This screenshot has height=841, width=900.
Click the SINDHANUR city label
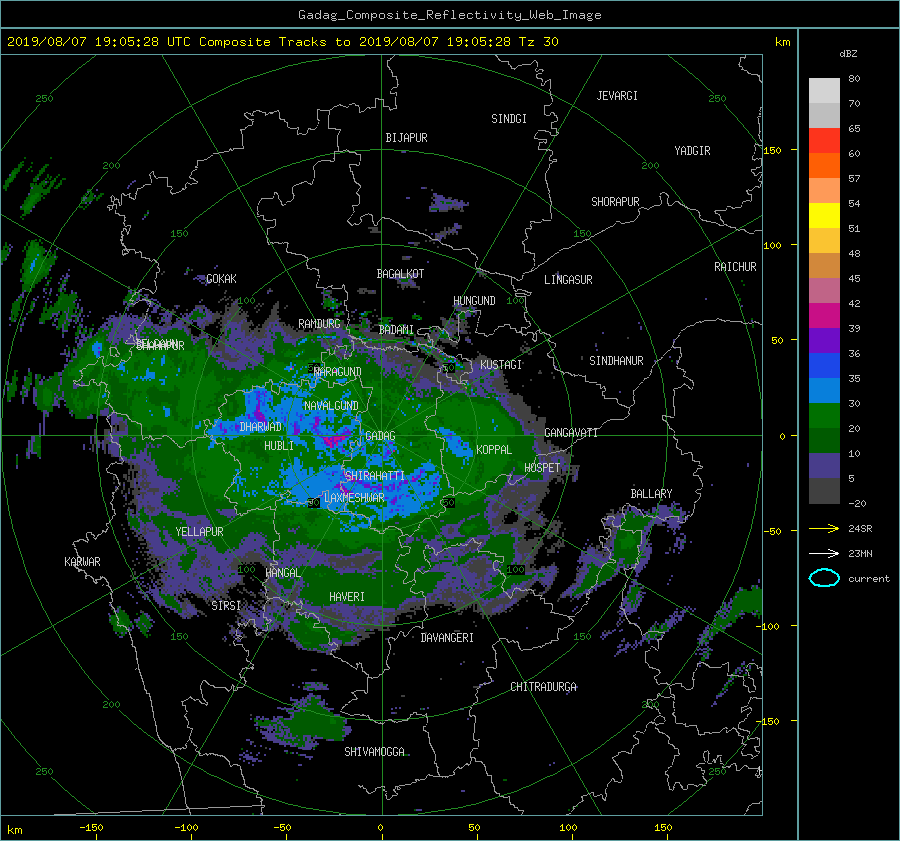pos(616,361)
